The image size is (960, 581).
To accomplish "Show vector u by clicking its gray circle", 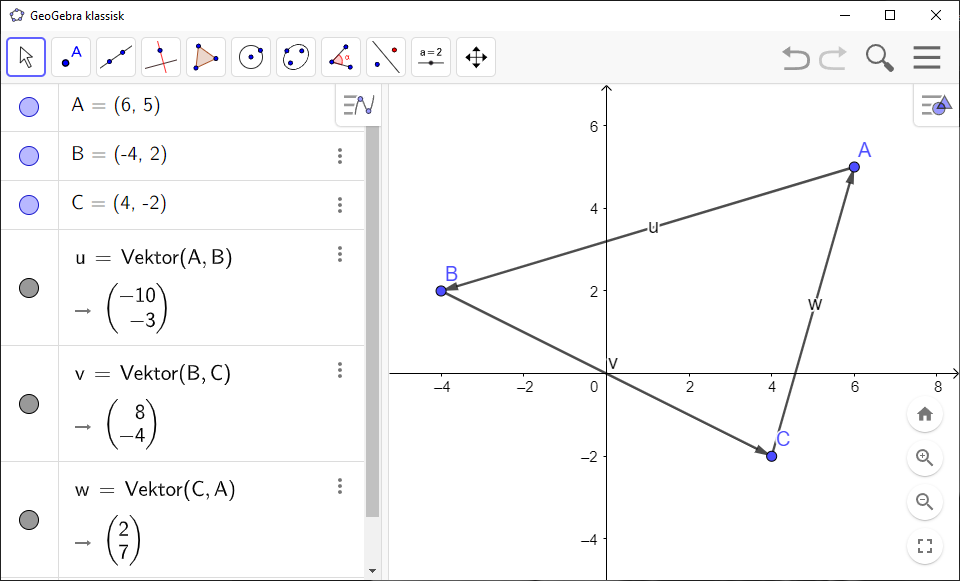I will [x=29, y=288].
